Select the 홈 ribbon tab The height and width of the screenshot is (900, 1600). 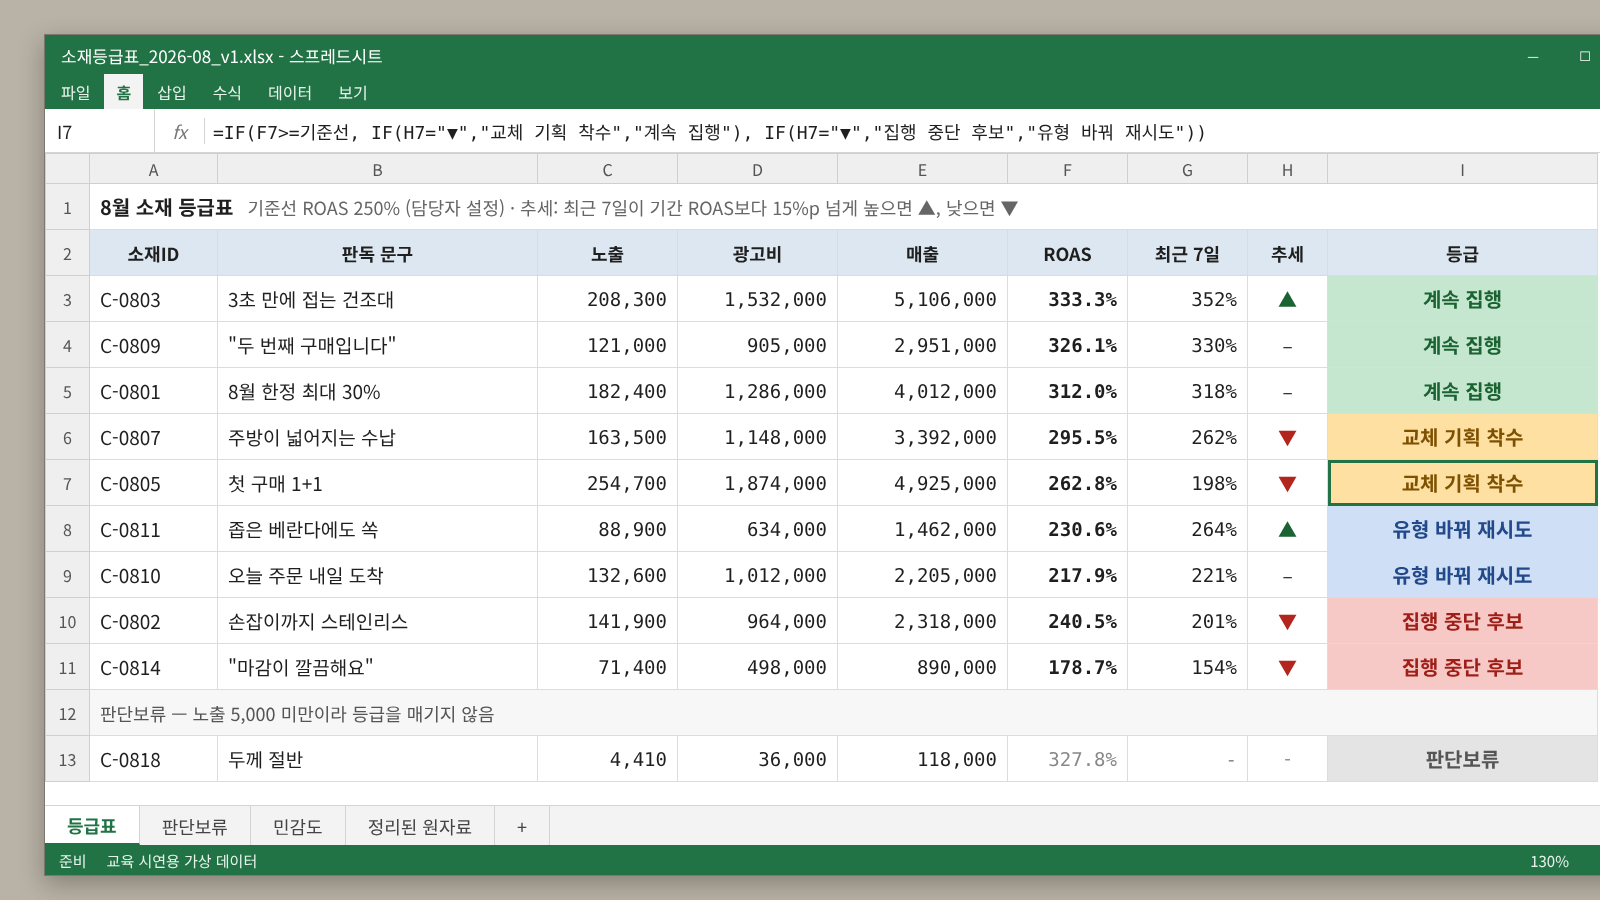click(124, 93)
